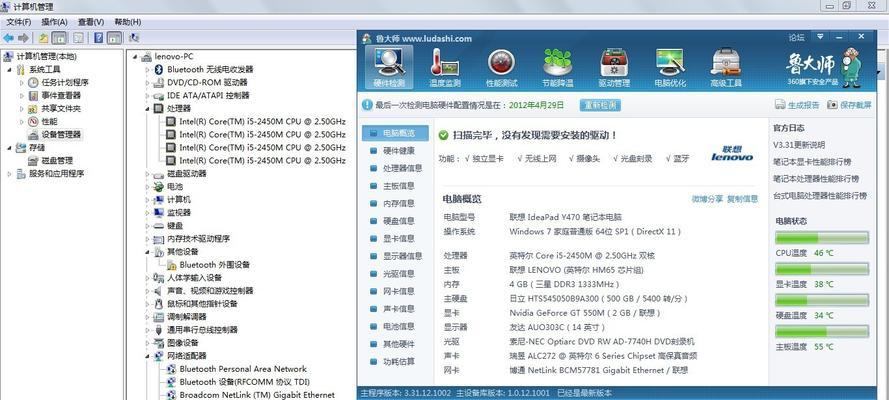
Task: Click the forward arrow in Computer Management toolbar
Action: pos(23,38)
